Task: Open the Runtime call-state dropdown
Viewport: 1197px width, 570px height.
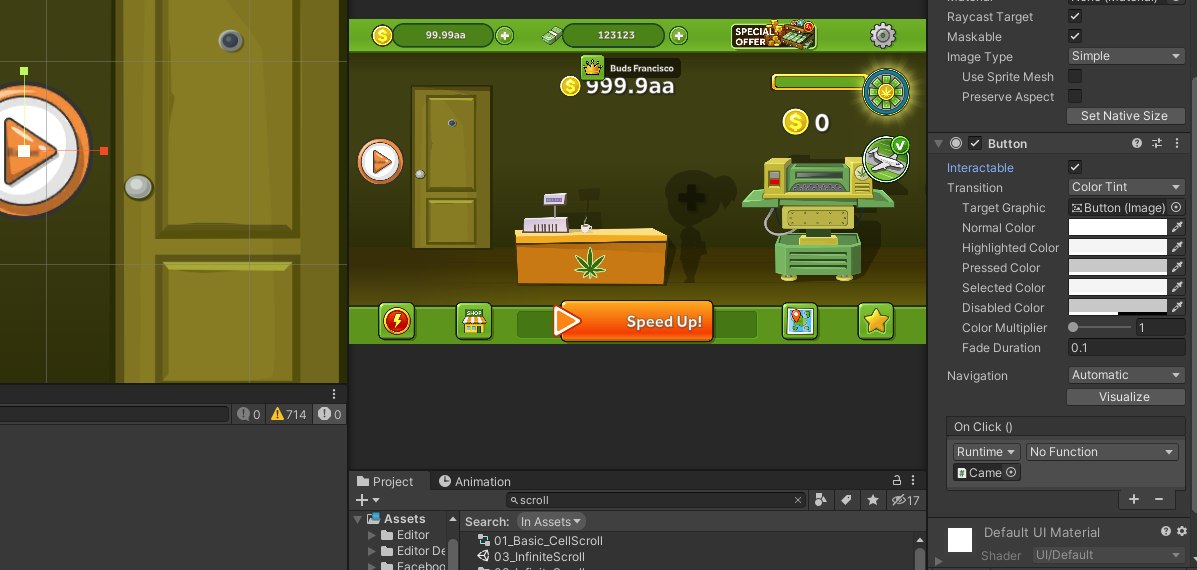Action: pos(986,452)
